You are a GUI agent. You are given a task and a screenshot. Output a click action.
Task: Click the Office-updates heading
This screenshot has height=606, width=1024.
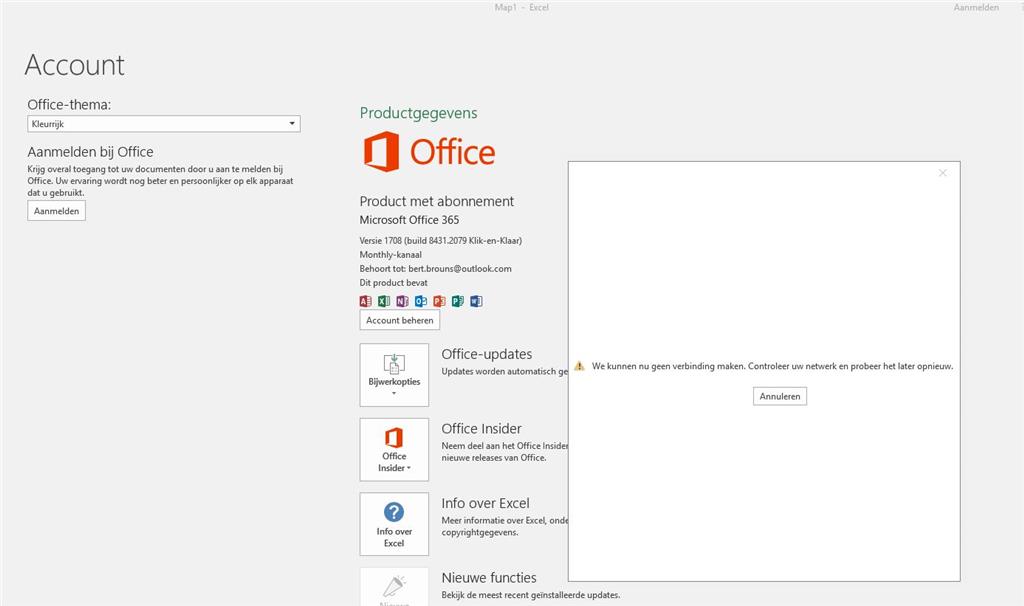(x=487, y=354)
